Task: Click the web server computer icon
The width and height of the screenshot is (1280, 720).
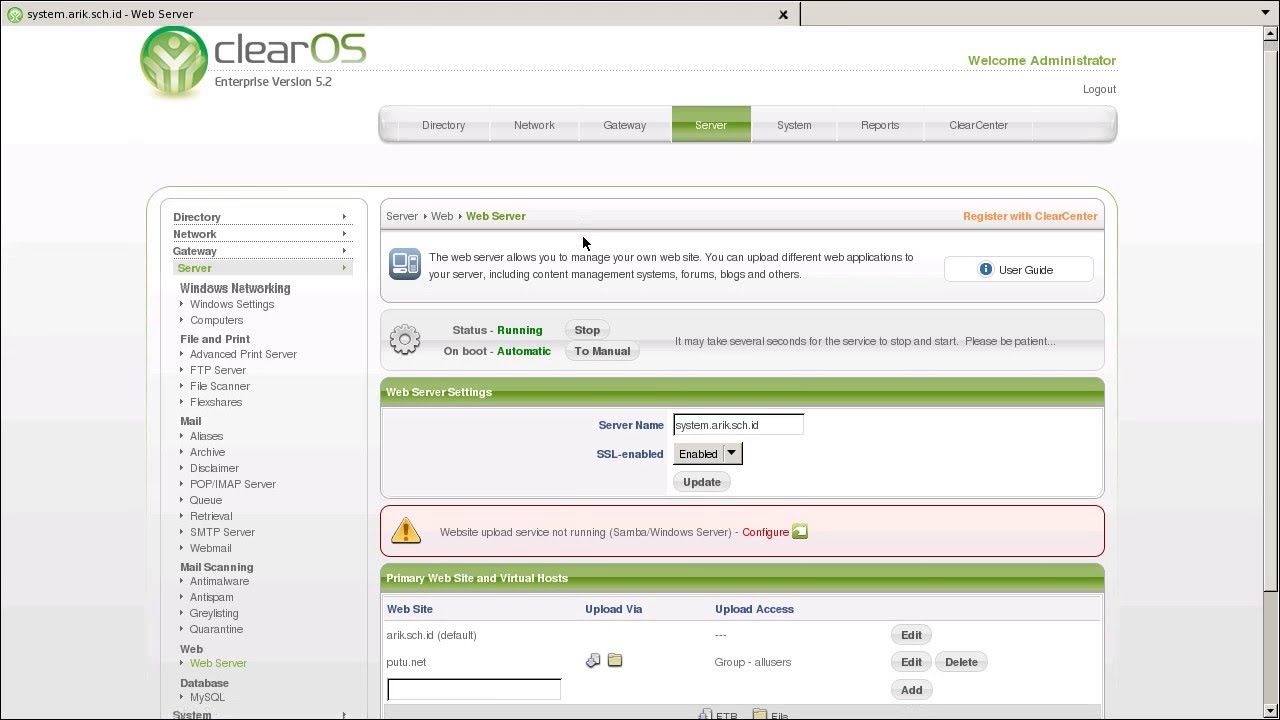Action: 405,264
